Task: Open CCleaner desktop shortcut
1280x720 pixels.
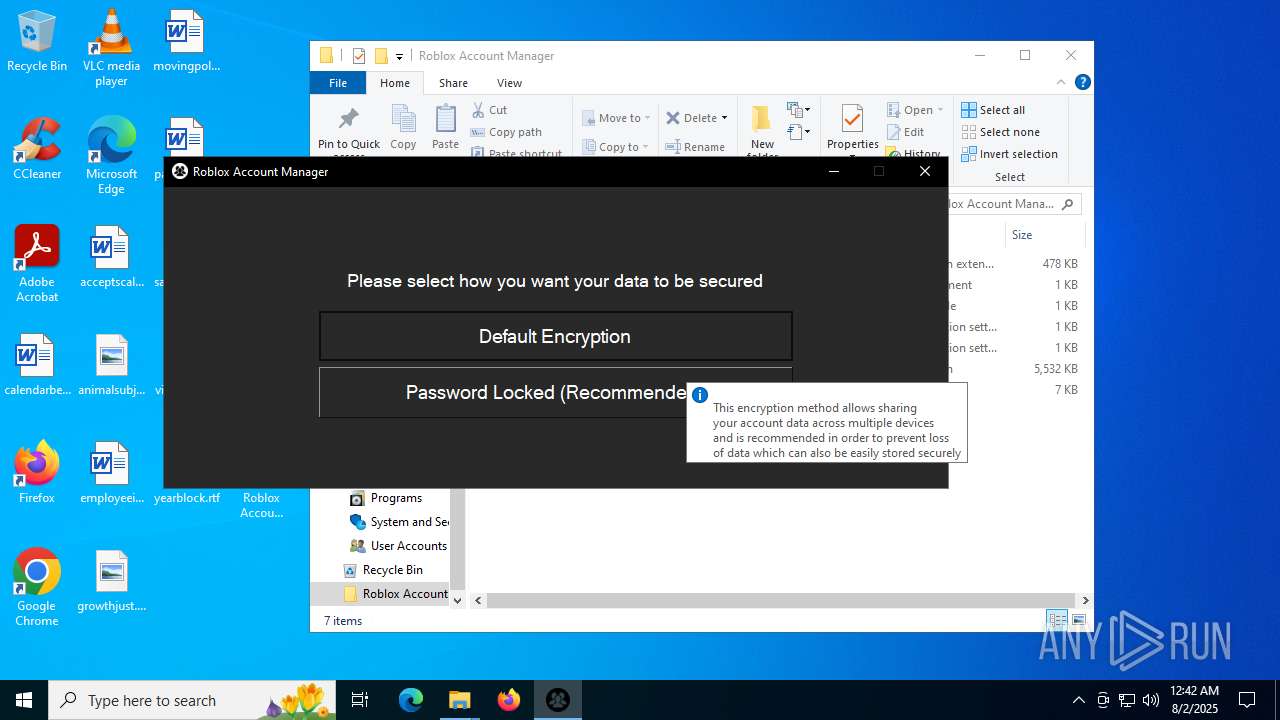Action: click(x=37, y=149)
